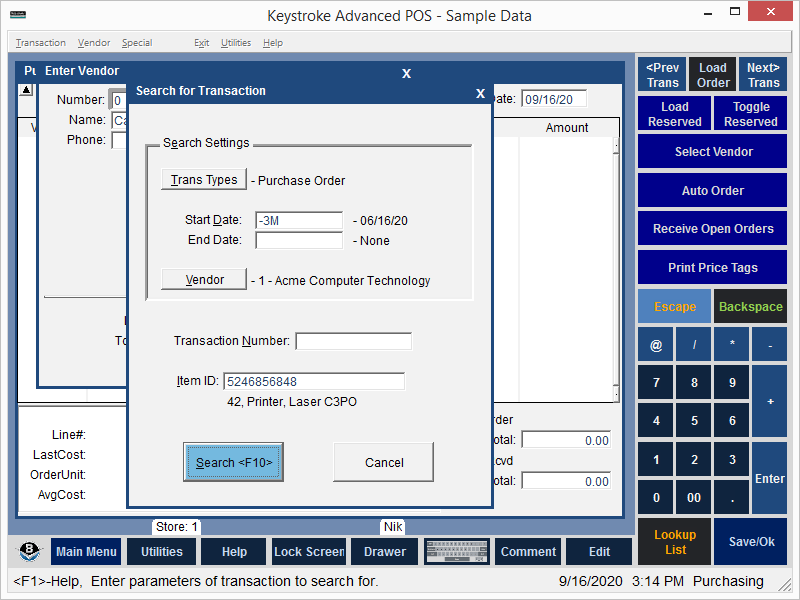
Task: Click Print Price Tags
Action: coord(711,267)
